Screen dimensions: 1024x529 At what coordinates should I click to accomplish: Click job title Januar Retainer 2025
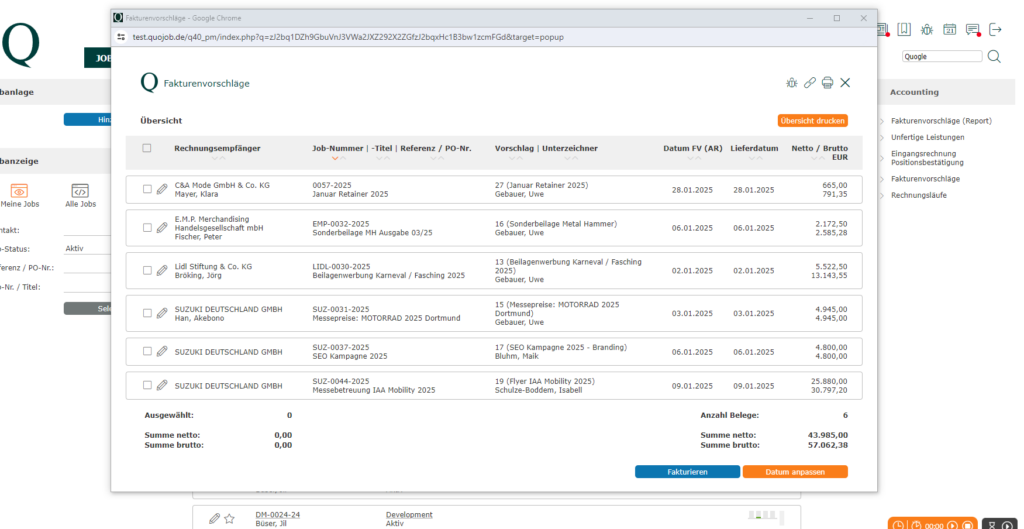pos(351,195)
